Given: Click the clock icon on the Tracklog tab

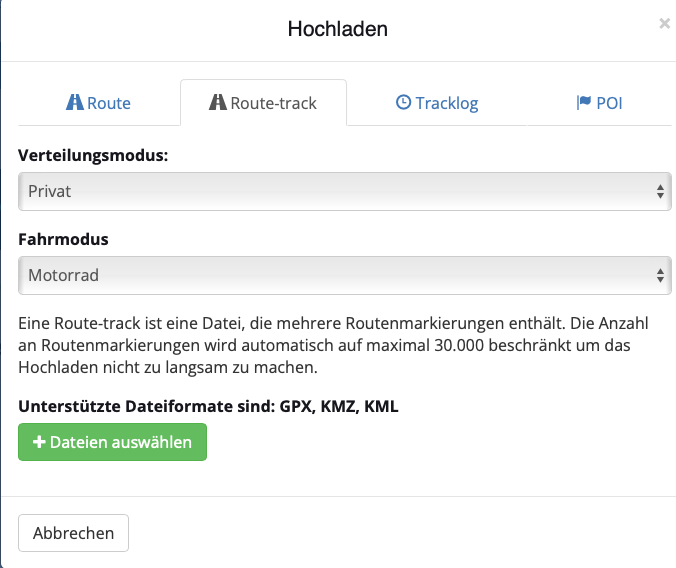Looking at the screenshot, I should coord(403,103).
